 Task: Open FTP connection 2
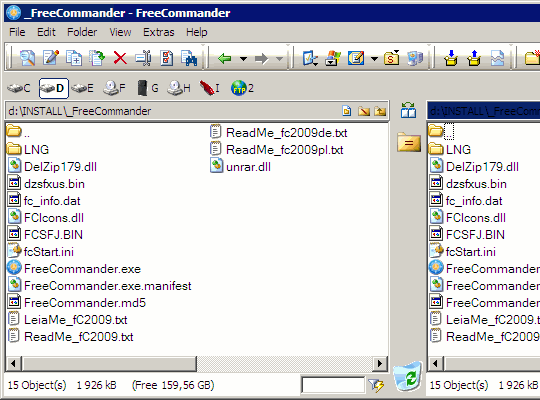(x=242, y=89)
